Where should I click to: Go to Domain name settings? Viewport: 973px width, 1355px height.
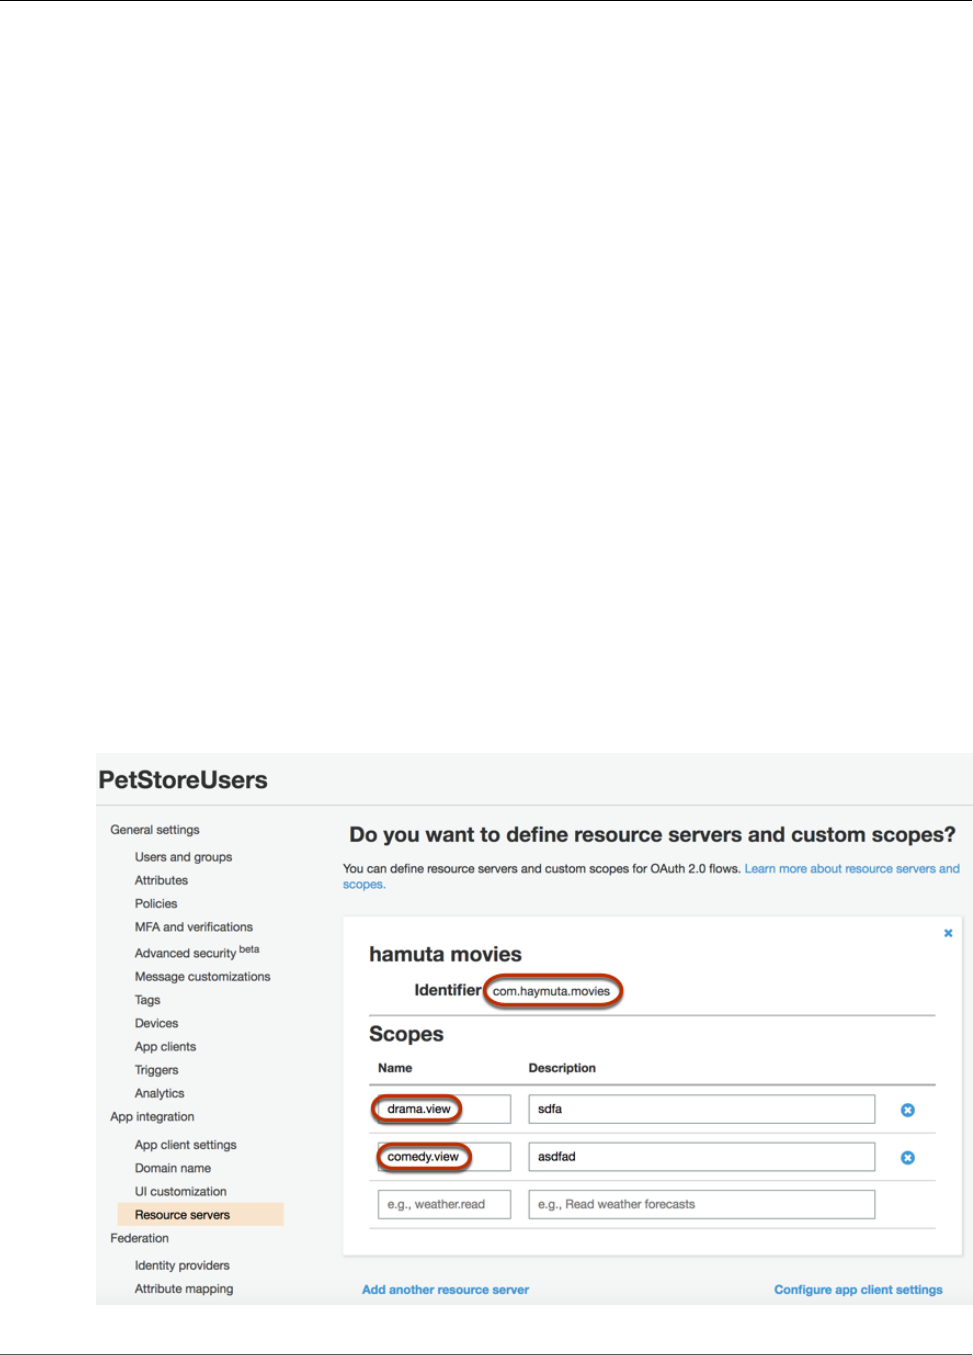click(x=172, y=1168)
